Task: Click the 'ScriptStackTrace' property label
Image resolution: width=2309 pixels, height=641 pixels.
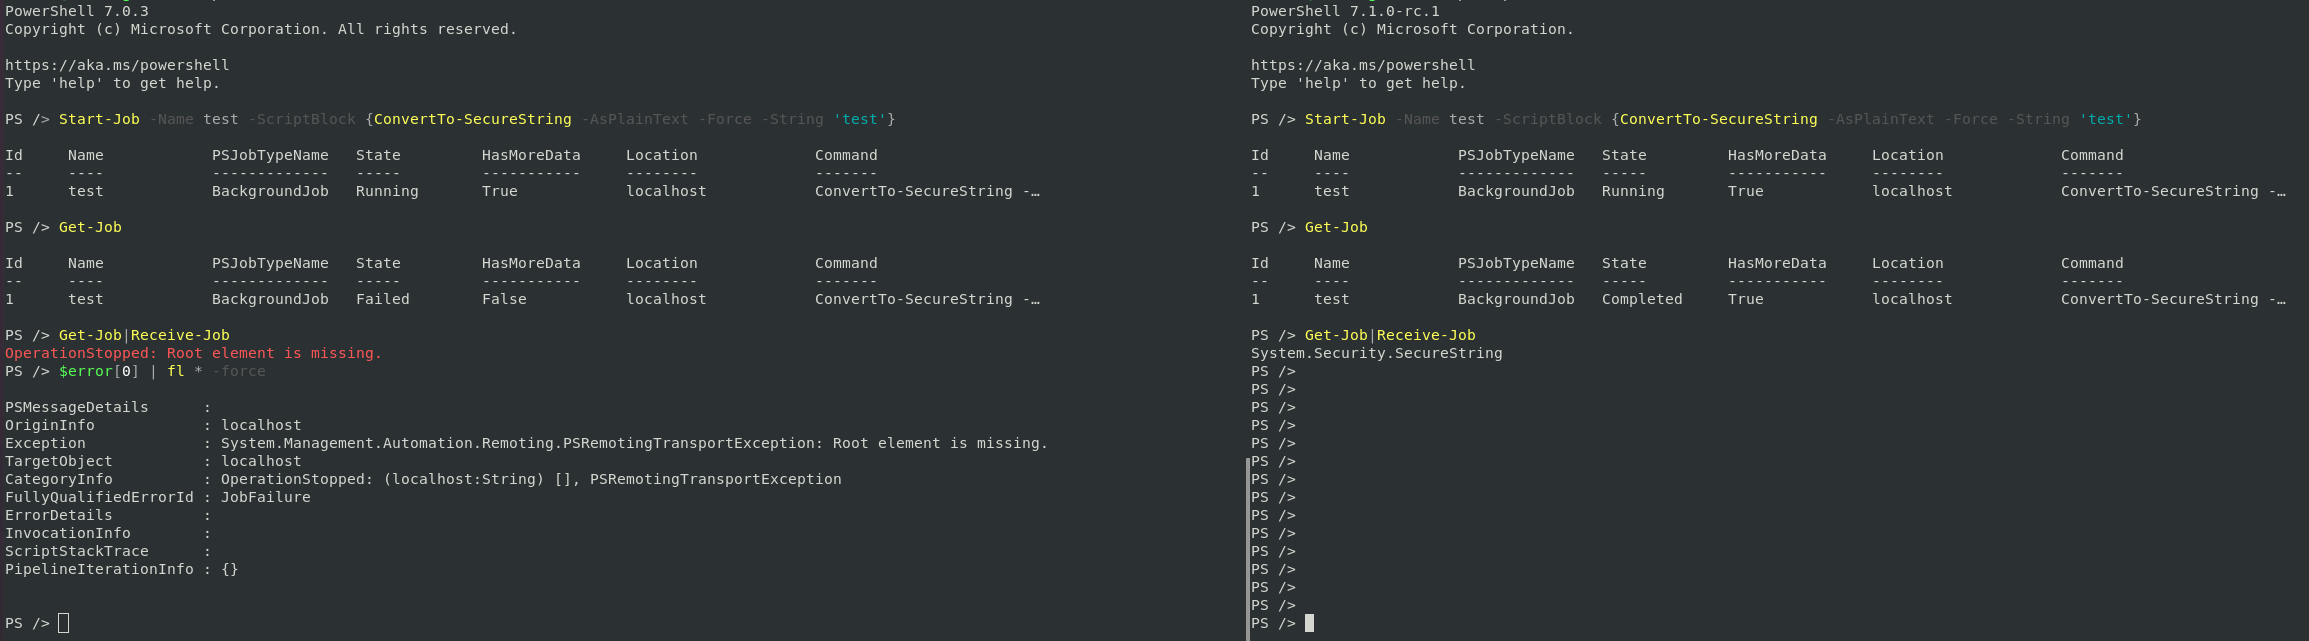Action: coord(77,551)
